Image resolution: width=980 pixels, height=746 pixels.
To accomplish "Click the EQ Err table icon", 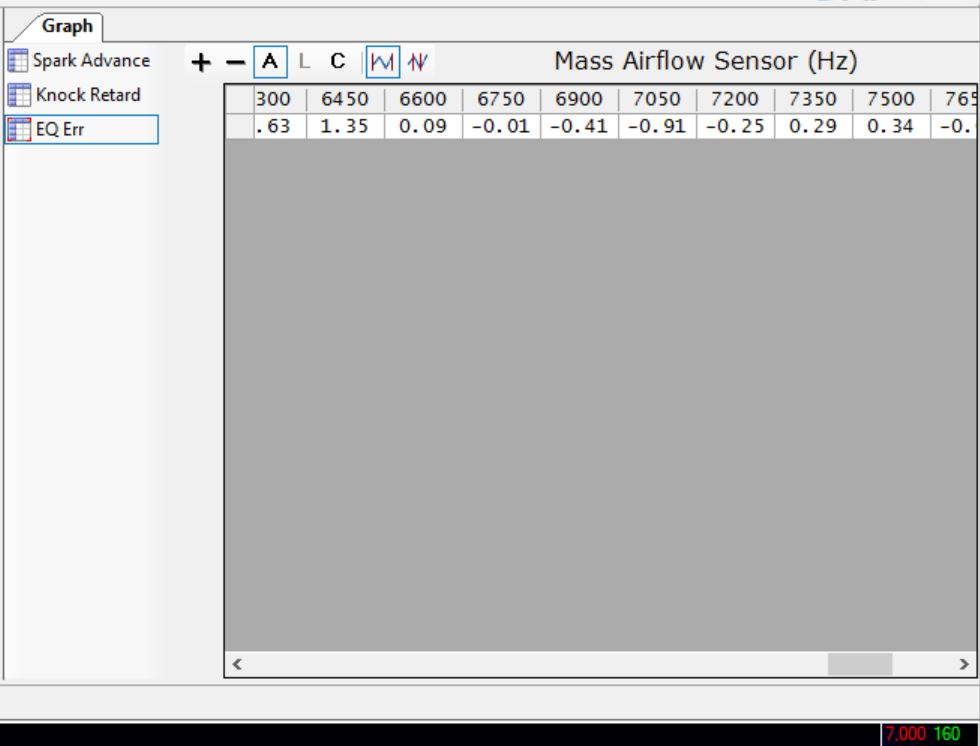I will pyautogui.click(x=19, y=129).
